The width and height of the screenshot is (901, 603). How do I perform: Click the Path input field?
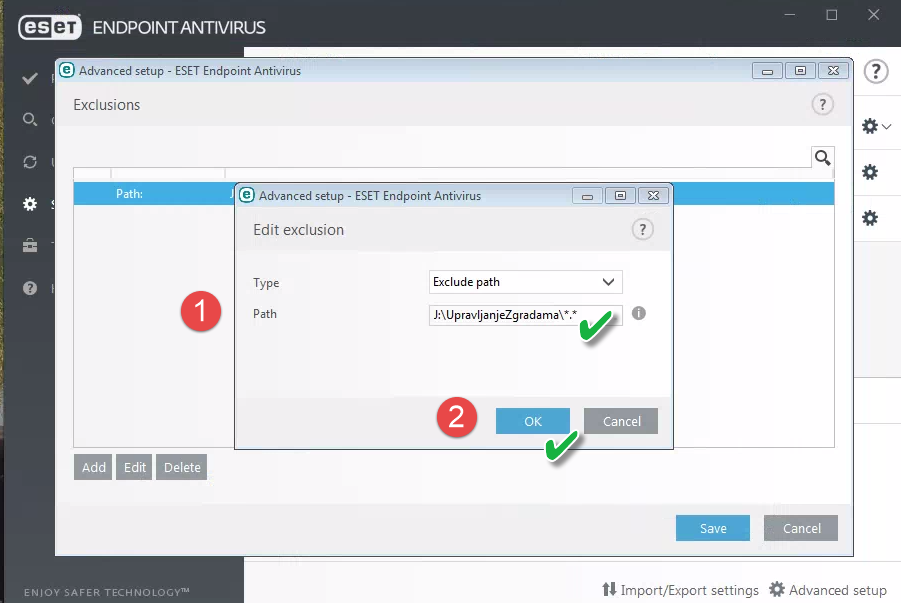526,315
